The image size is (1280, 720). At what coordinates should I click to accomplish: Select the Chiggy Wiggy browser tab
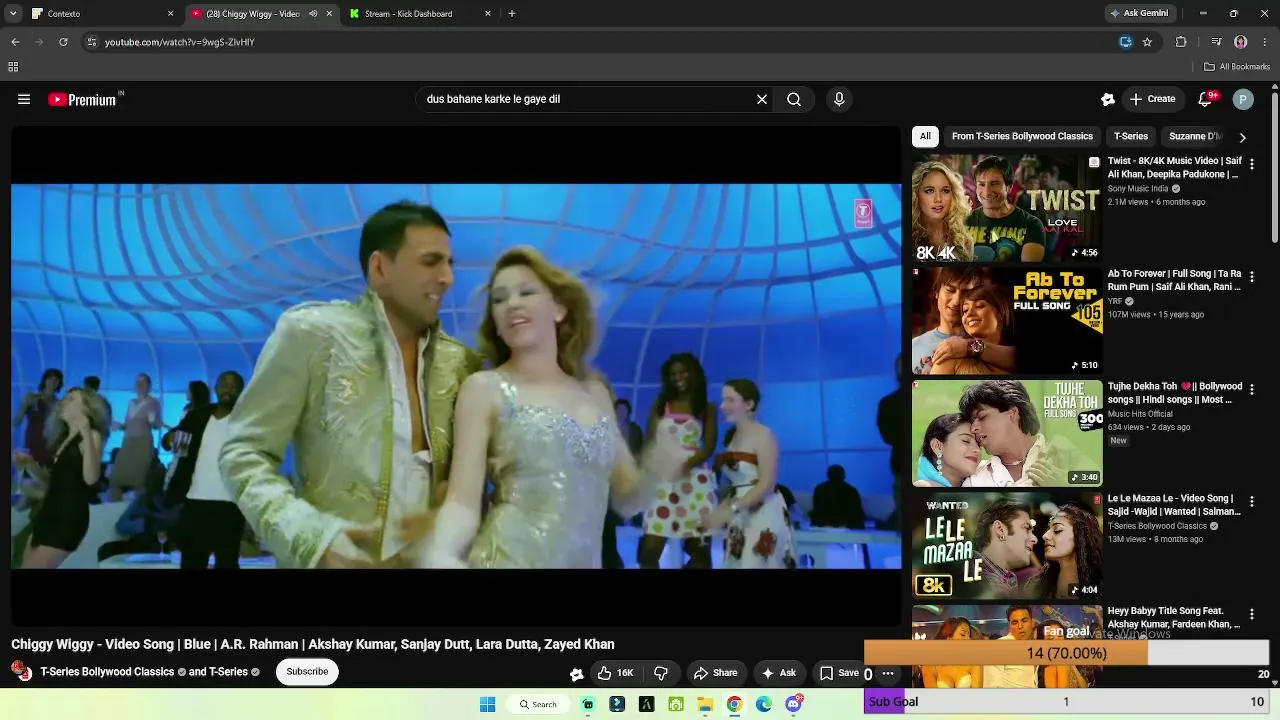click(260, 14)
